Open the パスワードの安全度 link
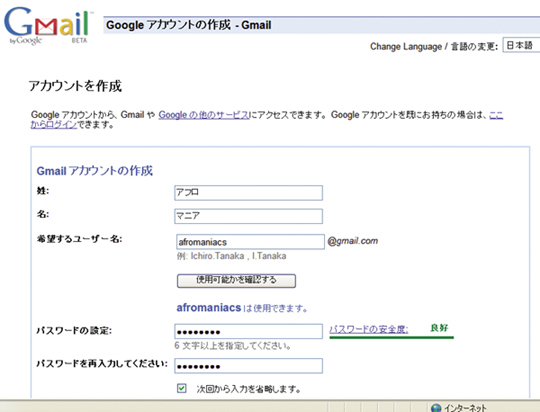 (x=368, y=329)
